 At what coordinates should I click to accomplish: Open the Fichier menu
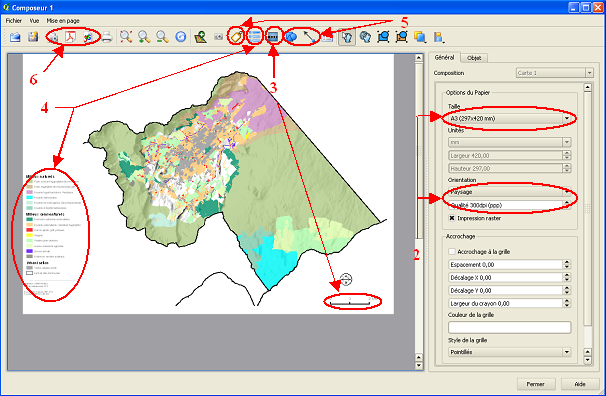(x=14, y=20)
